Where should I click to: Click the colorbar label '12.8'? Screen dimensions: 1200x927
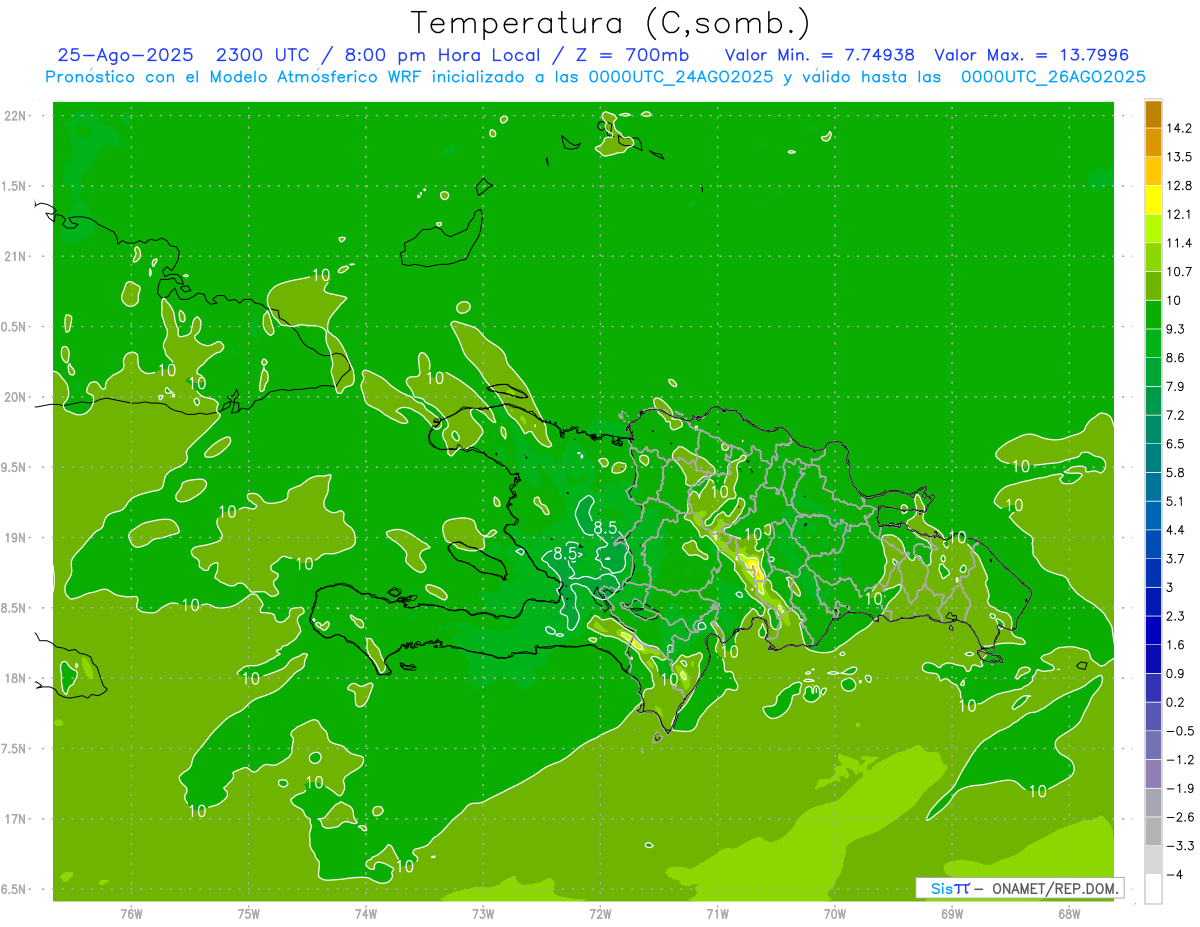[x=1178, y=186]
